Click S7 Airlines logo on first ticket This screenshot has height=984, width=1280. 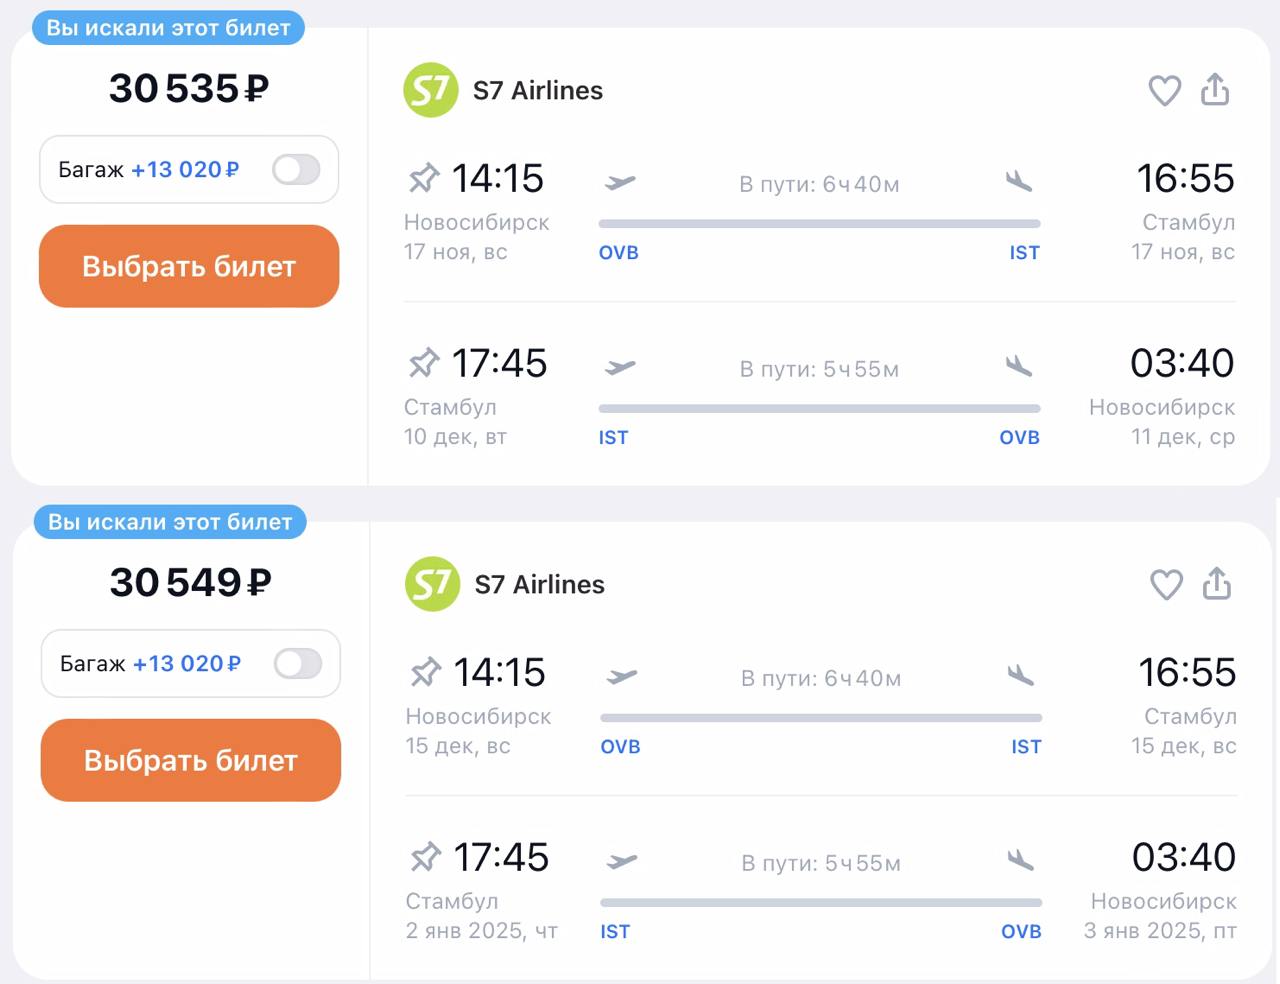[431, 90]
